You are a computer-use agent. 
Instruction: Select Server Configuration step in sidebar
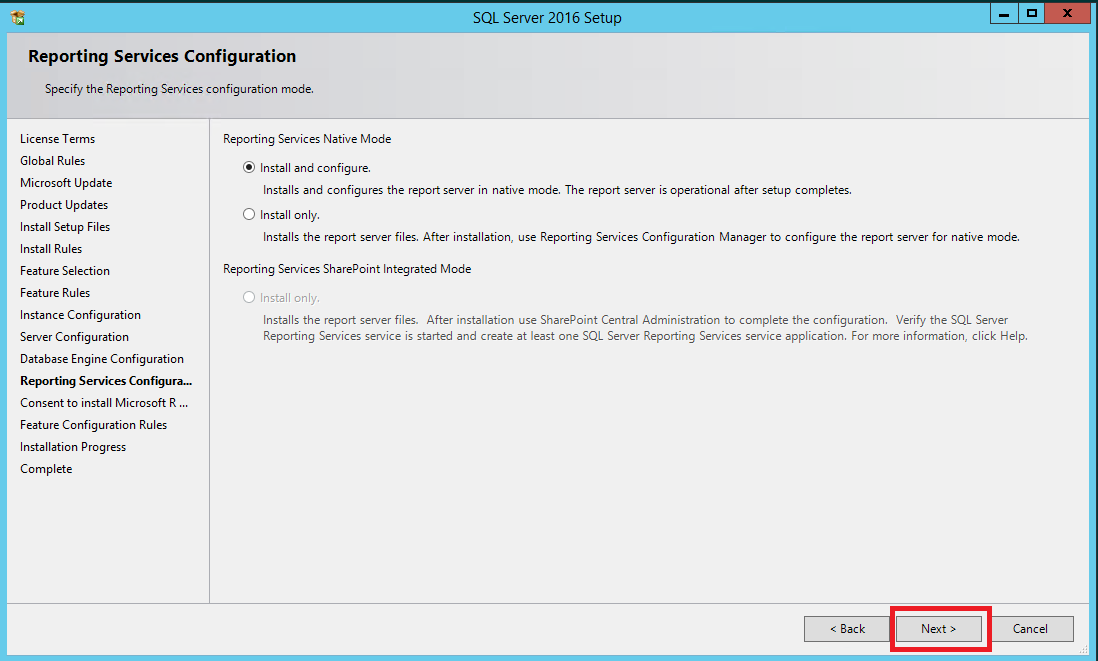74,337
